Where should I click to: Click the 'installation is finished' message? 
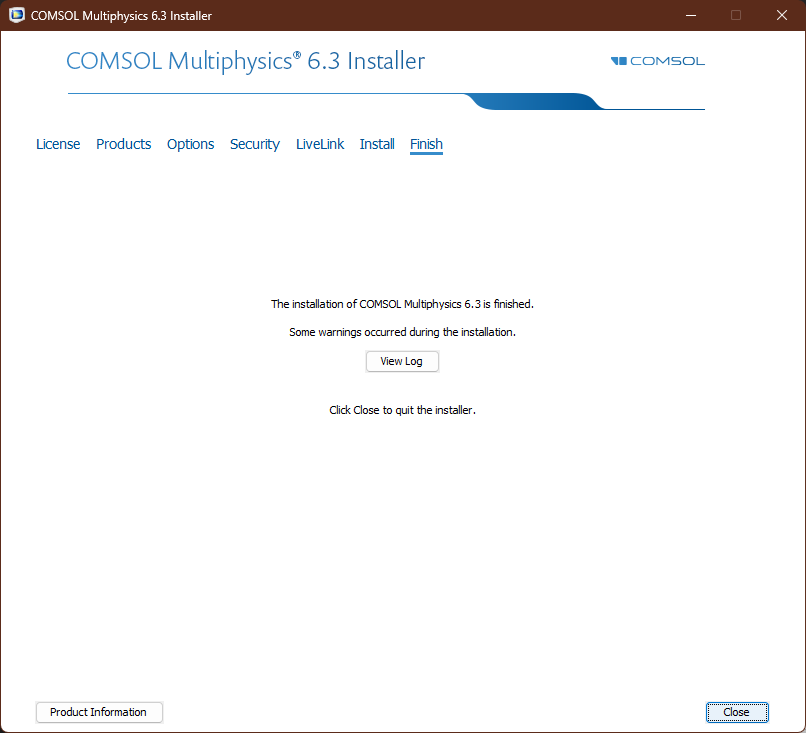pyautogui.click(x=402, y=304)
